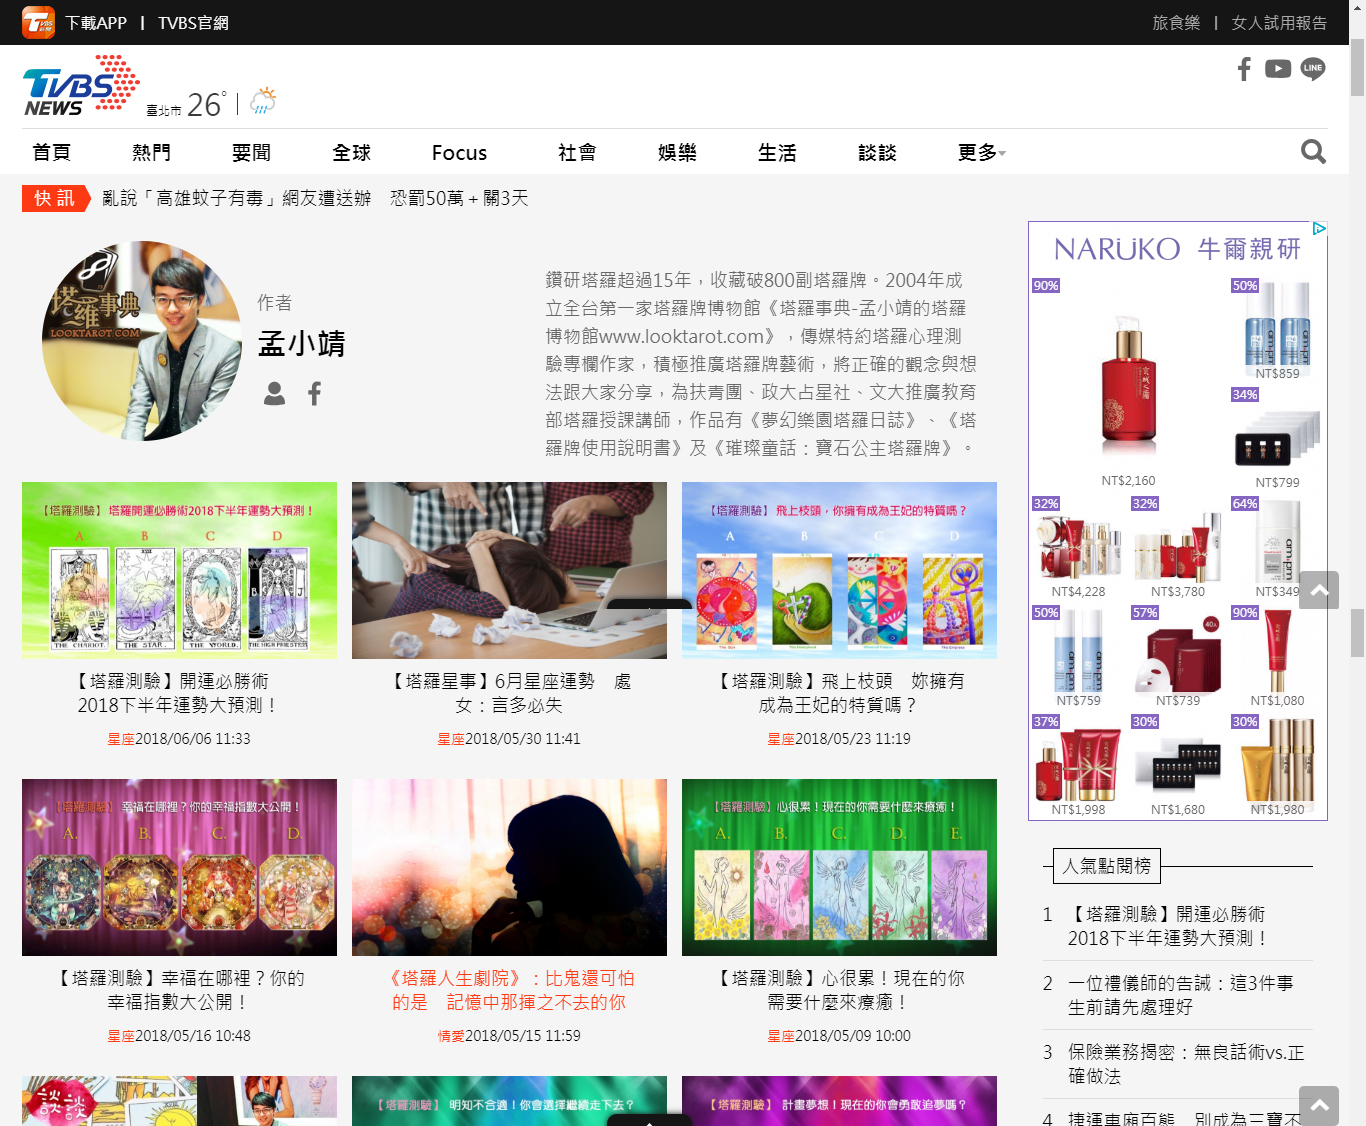Open article title 飛上枝頭 妳擁有成為王妃的特質嗎
The width and height of the screenshot is (1366, 1126).
tap(839, 693)
